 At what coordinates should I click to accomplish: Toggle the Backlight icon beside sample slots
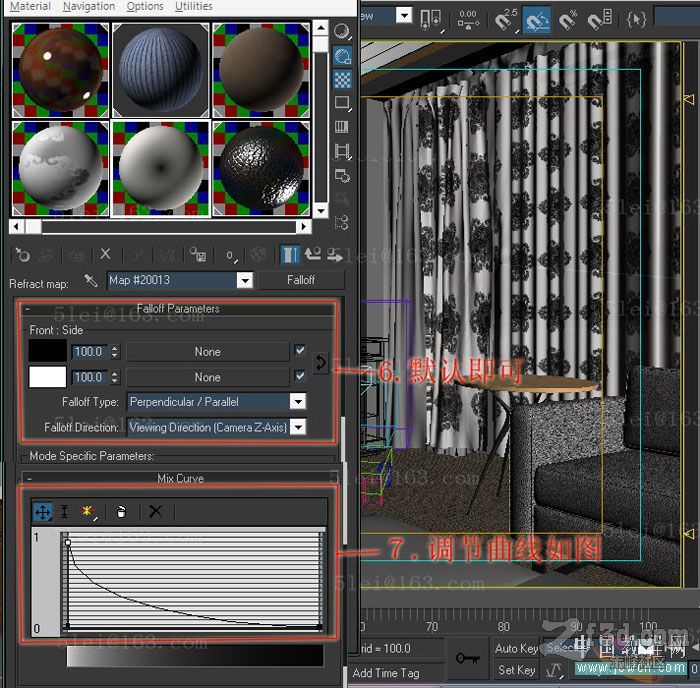pos(342,55)
